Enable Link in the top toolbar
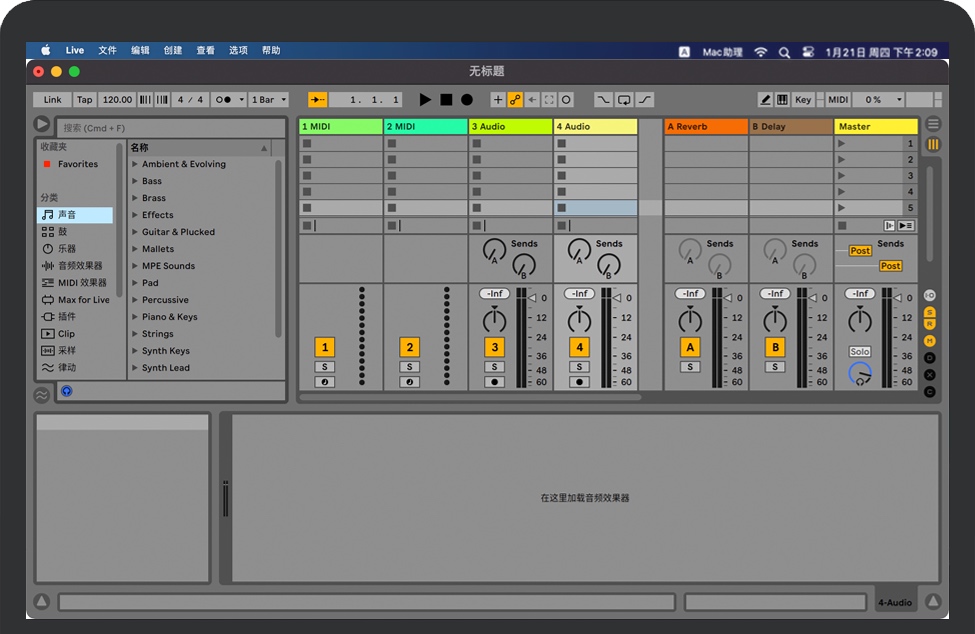Screen dimensions: 975x634 (x=52, y=99)
